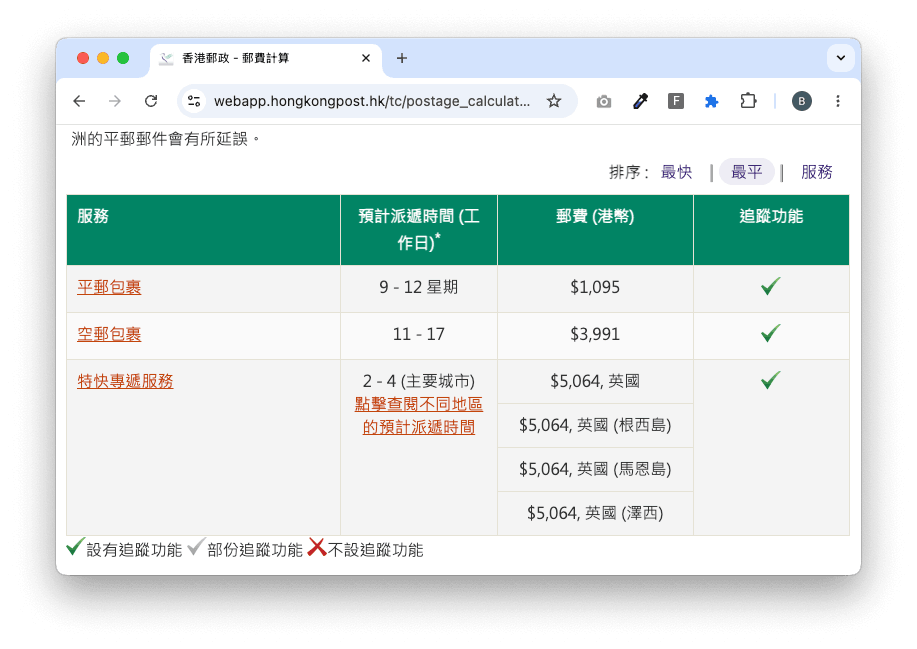Image resolution: width=917 pixels, height=649 pixels.
Task: Click the $5,064, 英國 (澤西) cell
Action: 595,513
